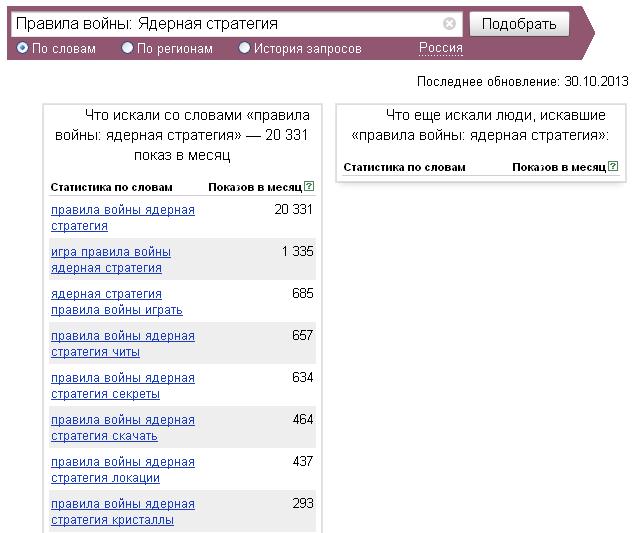The image size is (636, 533).
Task: Select the 'По словам' radio button
Action: click(x=22, y=48)
